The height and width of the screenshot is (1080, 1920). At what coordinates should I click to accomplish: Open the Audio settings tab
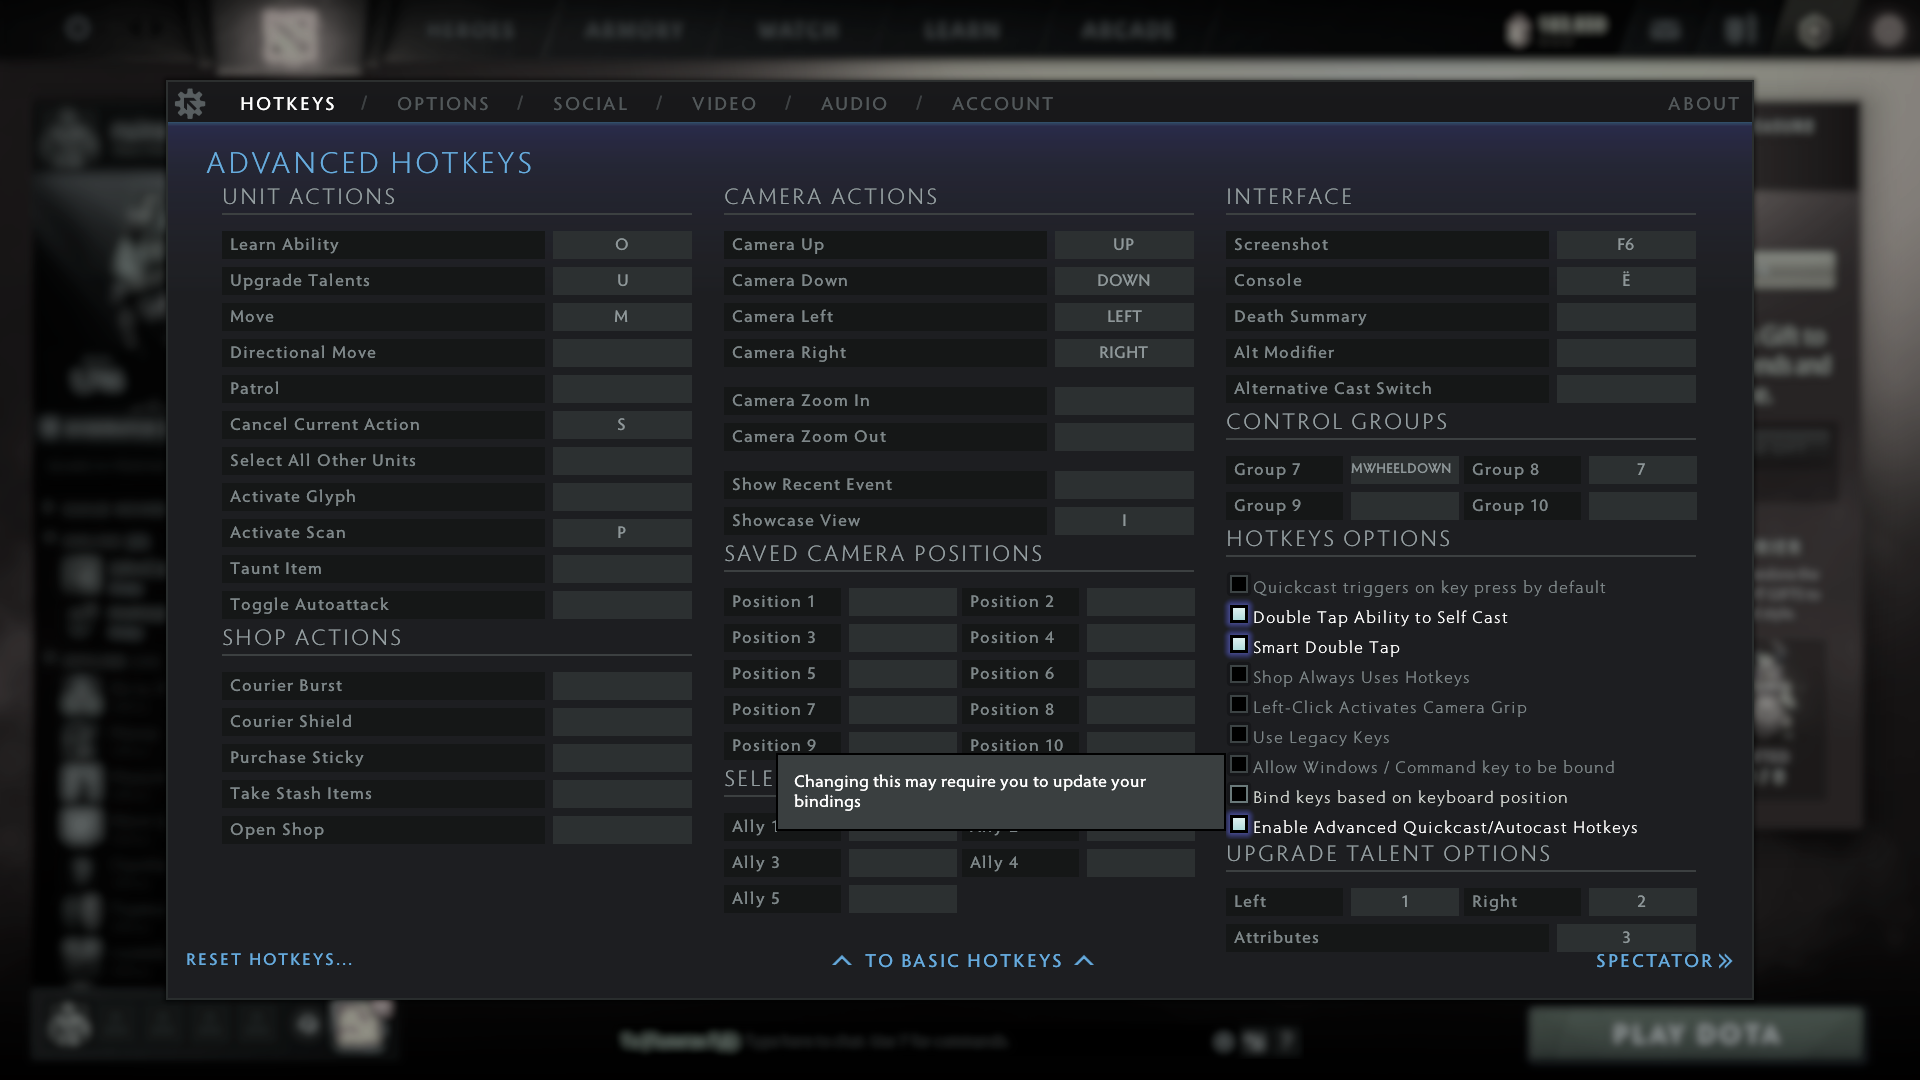coord(854,104)
